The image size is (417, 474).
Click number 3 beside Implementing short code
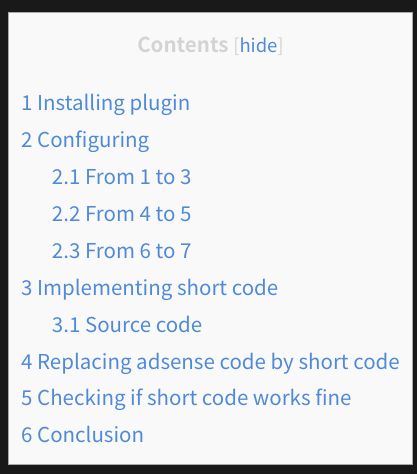coord(27,288)
